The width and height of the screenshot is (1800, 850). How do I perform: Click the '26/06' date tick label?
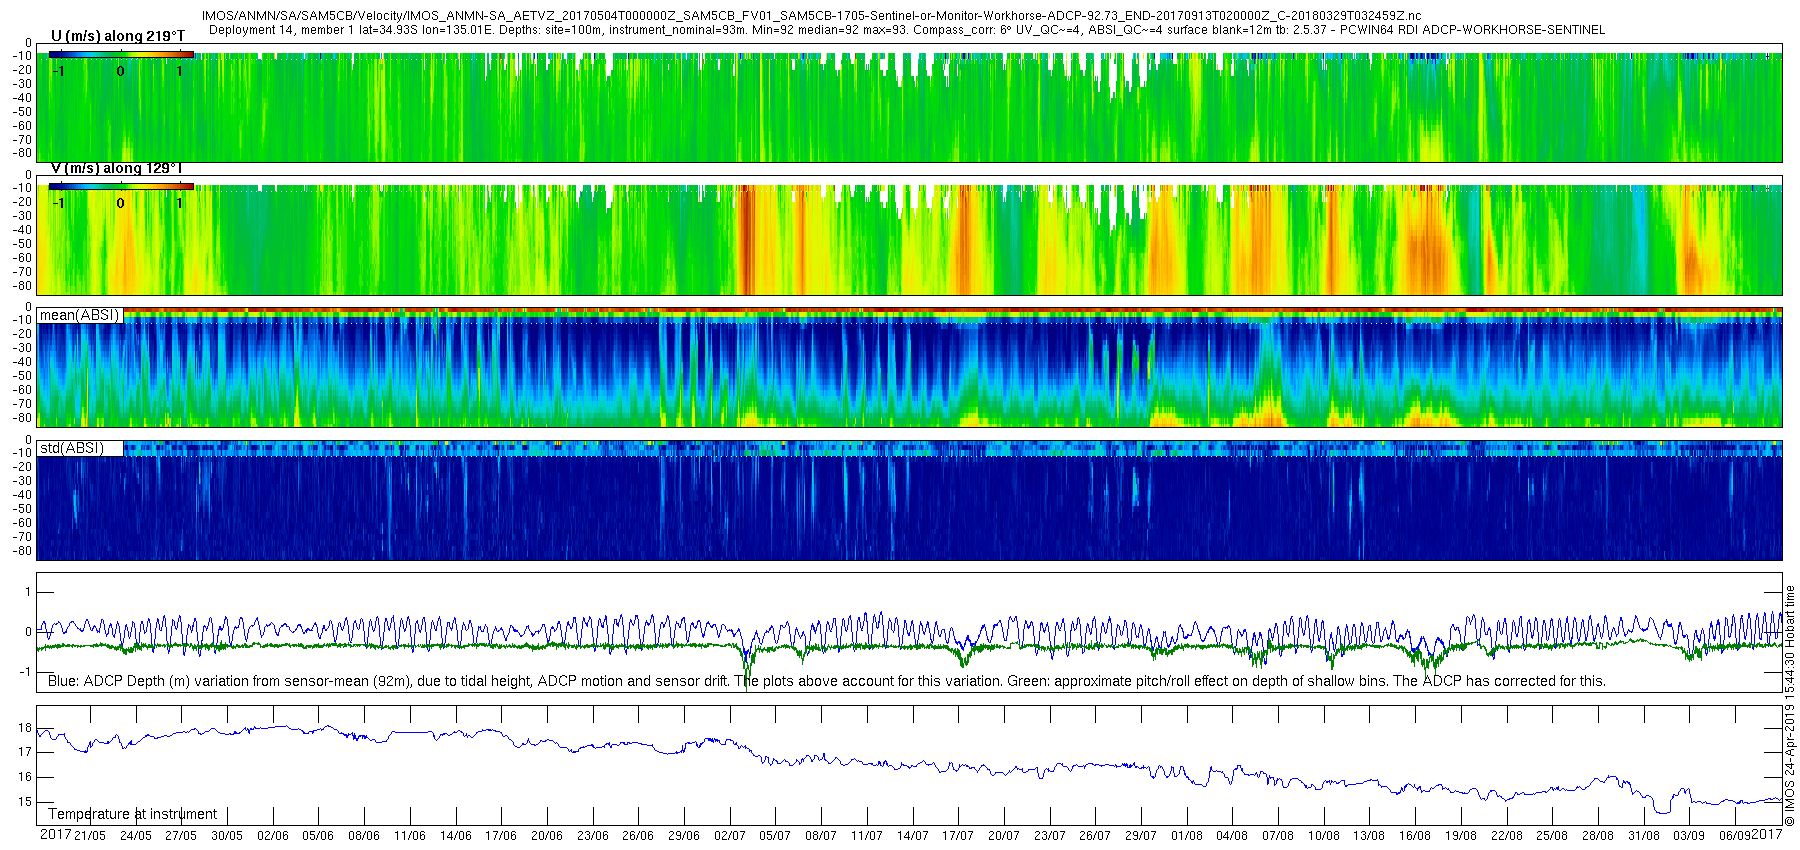click(x=638, y=836)
